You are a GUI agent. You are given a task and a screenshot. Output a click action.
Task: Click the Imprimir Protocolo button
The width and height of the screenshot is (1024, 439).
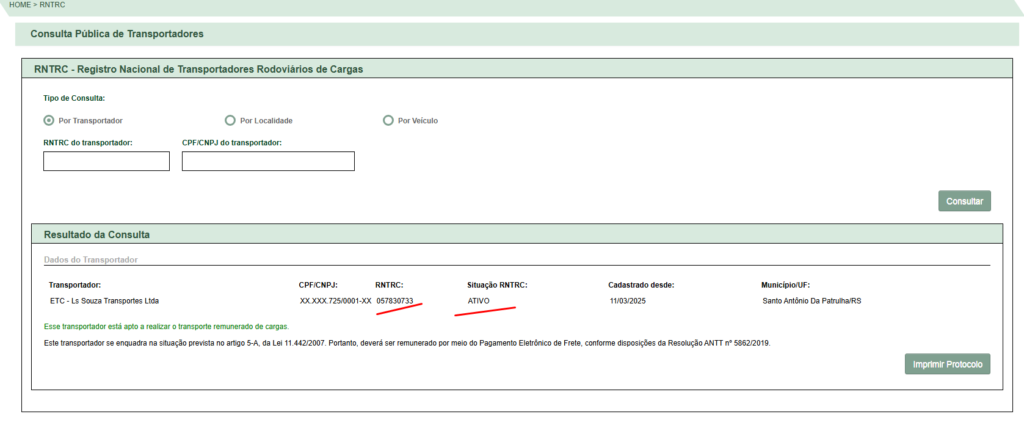(x=947, y=364)
